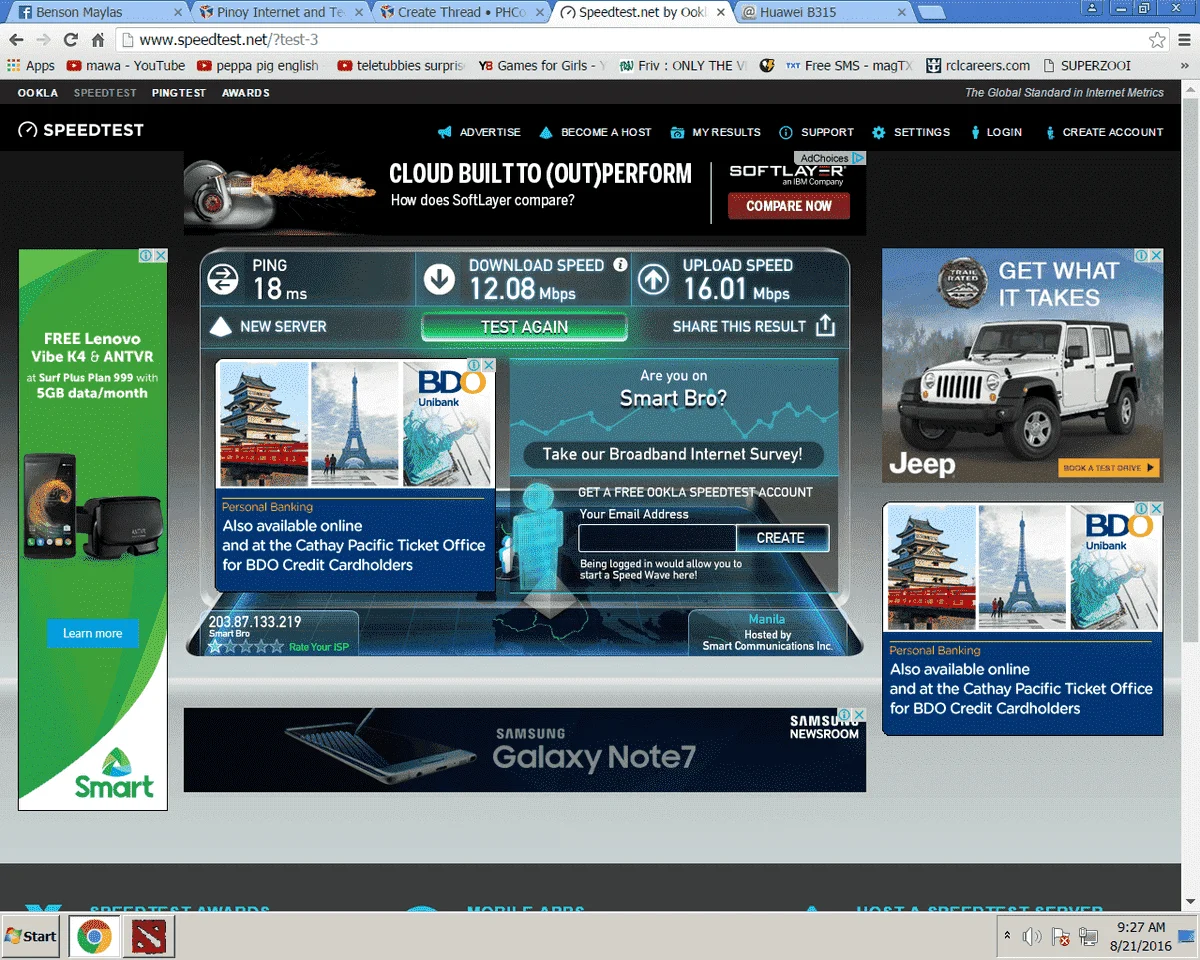The image size is (1200, 960).
Task: Bookmark page with the star icon
Action: (x=1157, y=40)
